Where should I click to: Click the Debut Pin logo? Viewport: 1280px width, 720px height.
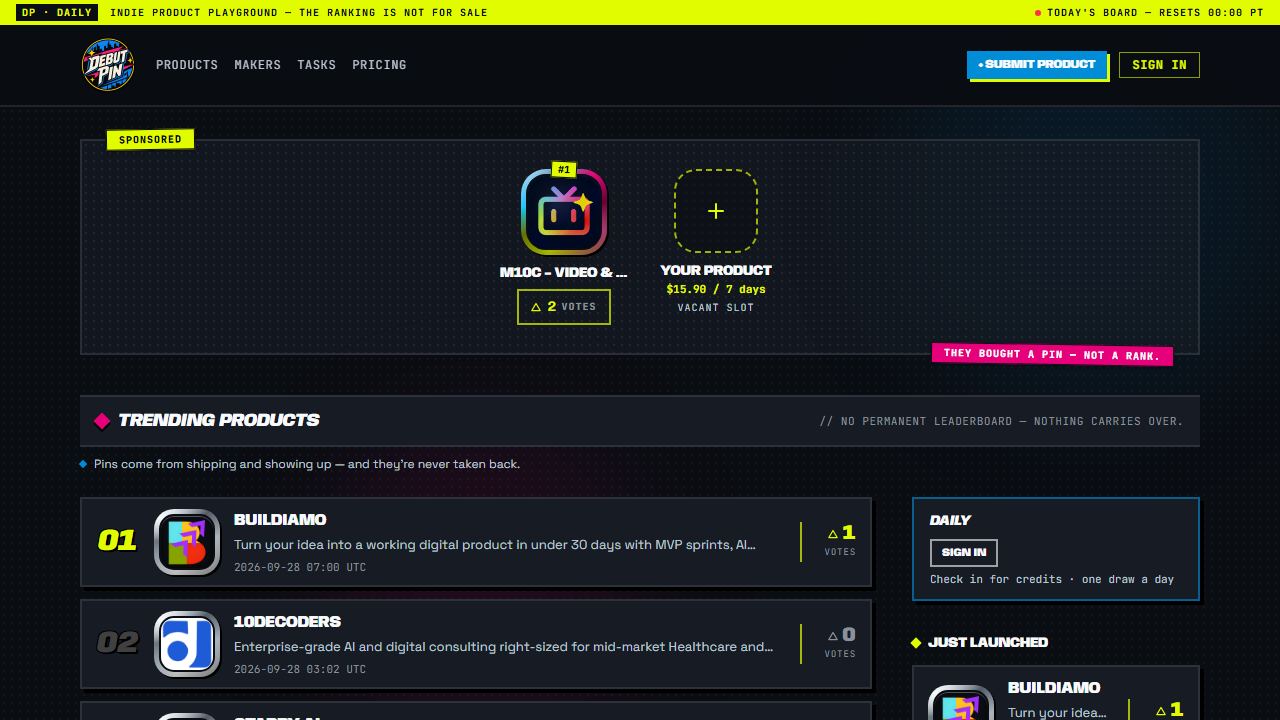coord(108,65)
